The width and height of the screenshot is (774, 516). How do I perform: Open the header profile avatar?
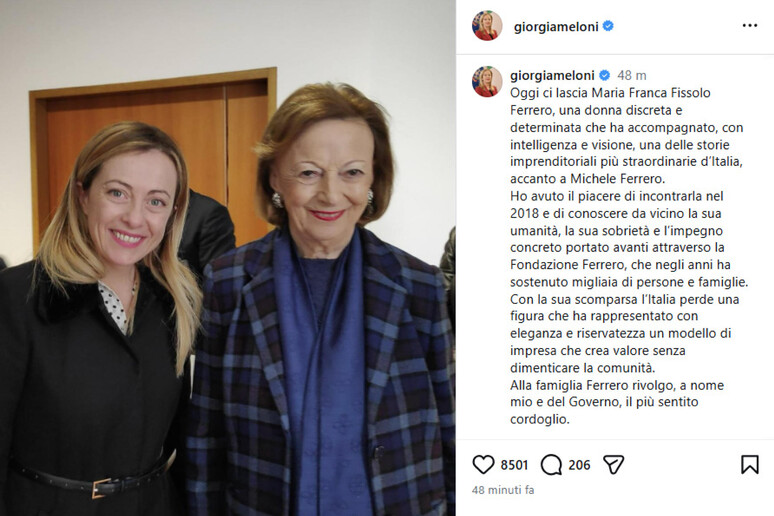(487, 26)
